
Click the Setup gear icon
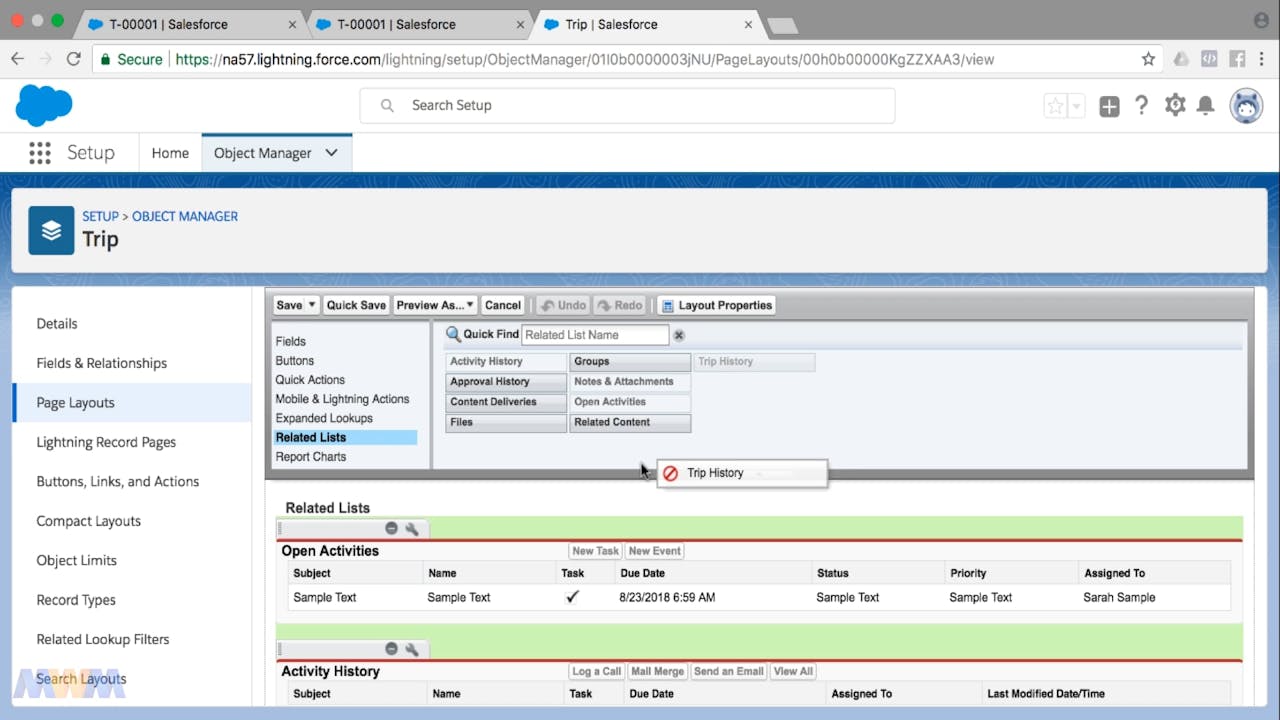click(x=1175, y=105)
